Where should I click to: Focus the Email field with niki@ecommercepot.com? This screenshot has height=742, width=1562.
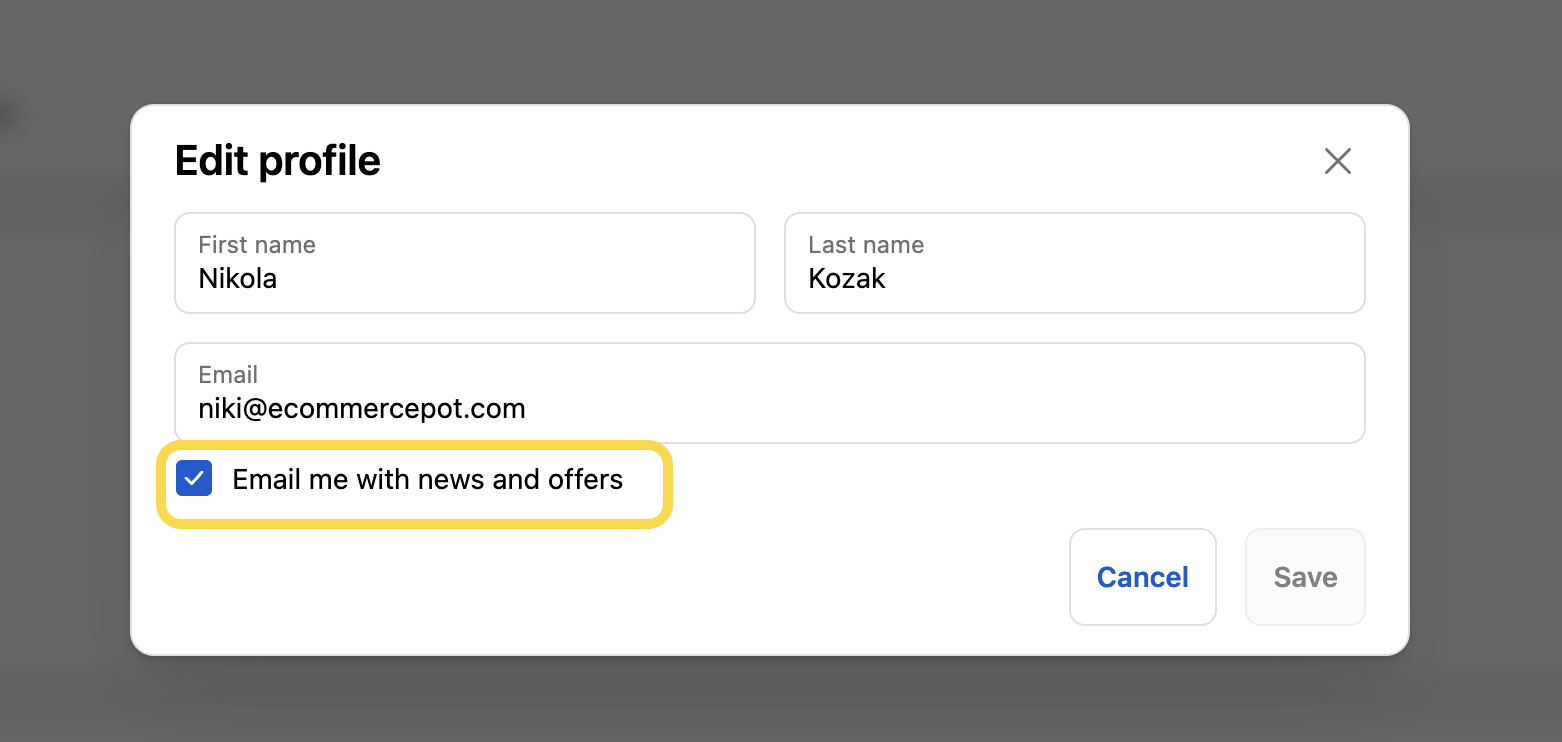[x=770, y=393]
